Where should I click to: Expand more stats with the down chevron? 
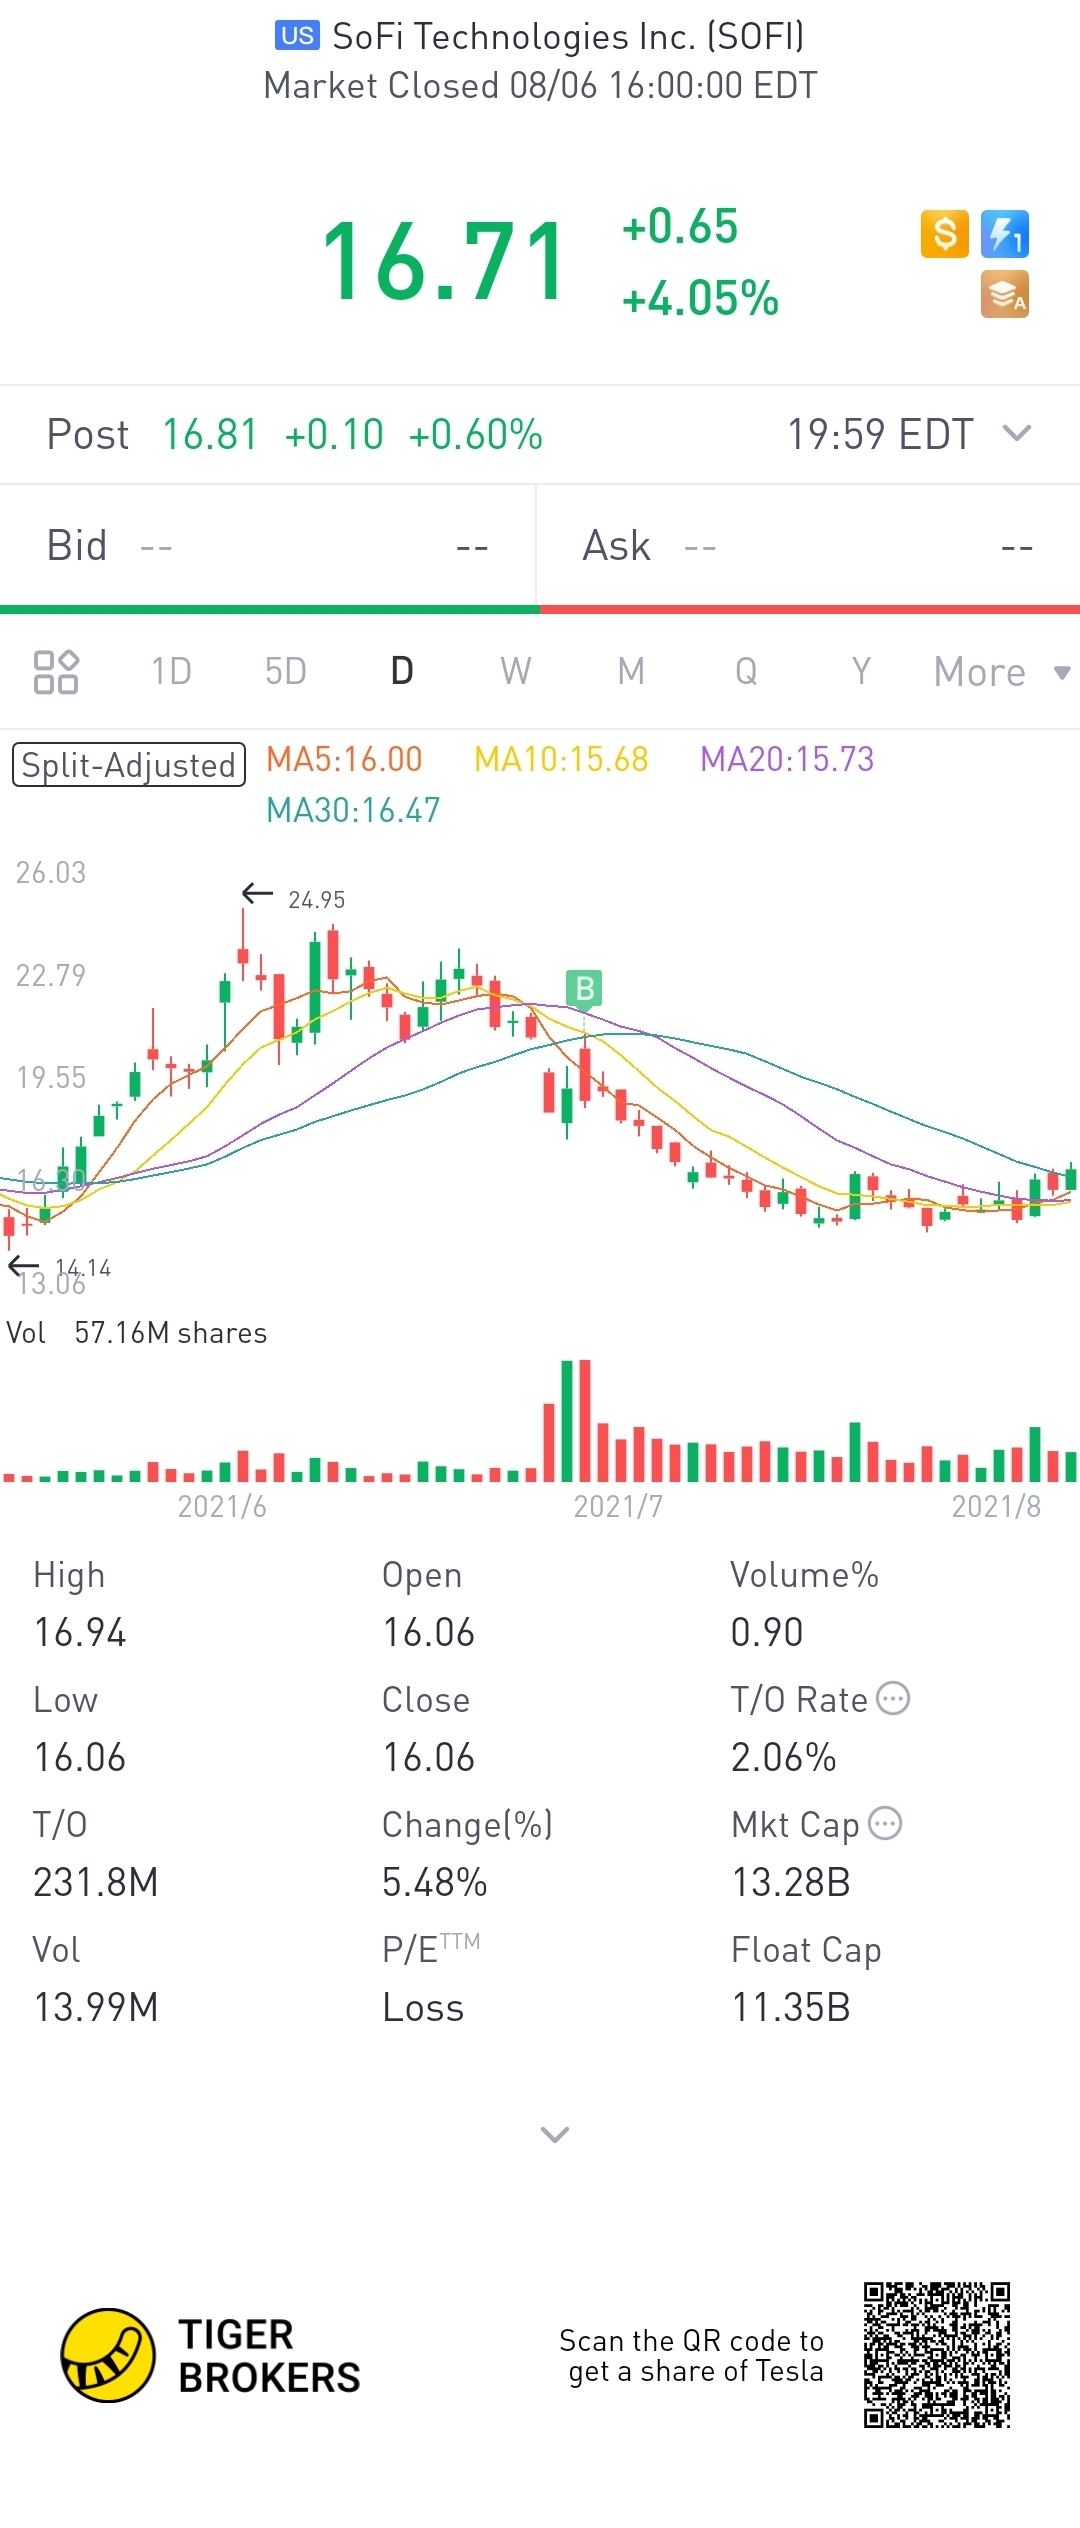(x=555, y=2134)
